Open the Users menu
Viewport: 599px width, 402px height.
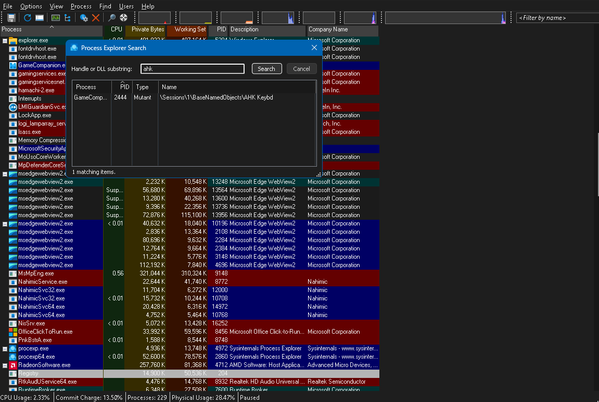click(x=126, y=6)
